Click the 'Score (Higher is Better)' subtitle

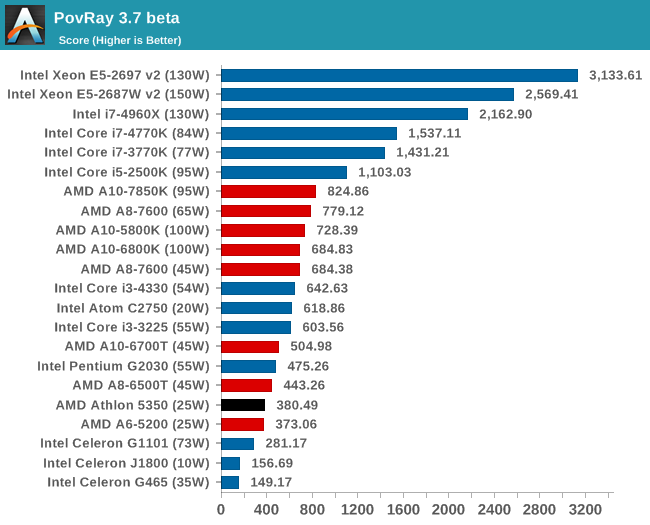point(120,40)
